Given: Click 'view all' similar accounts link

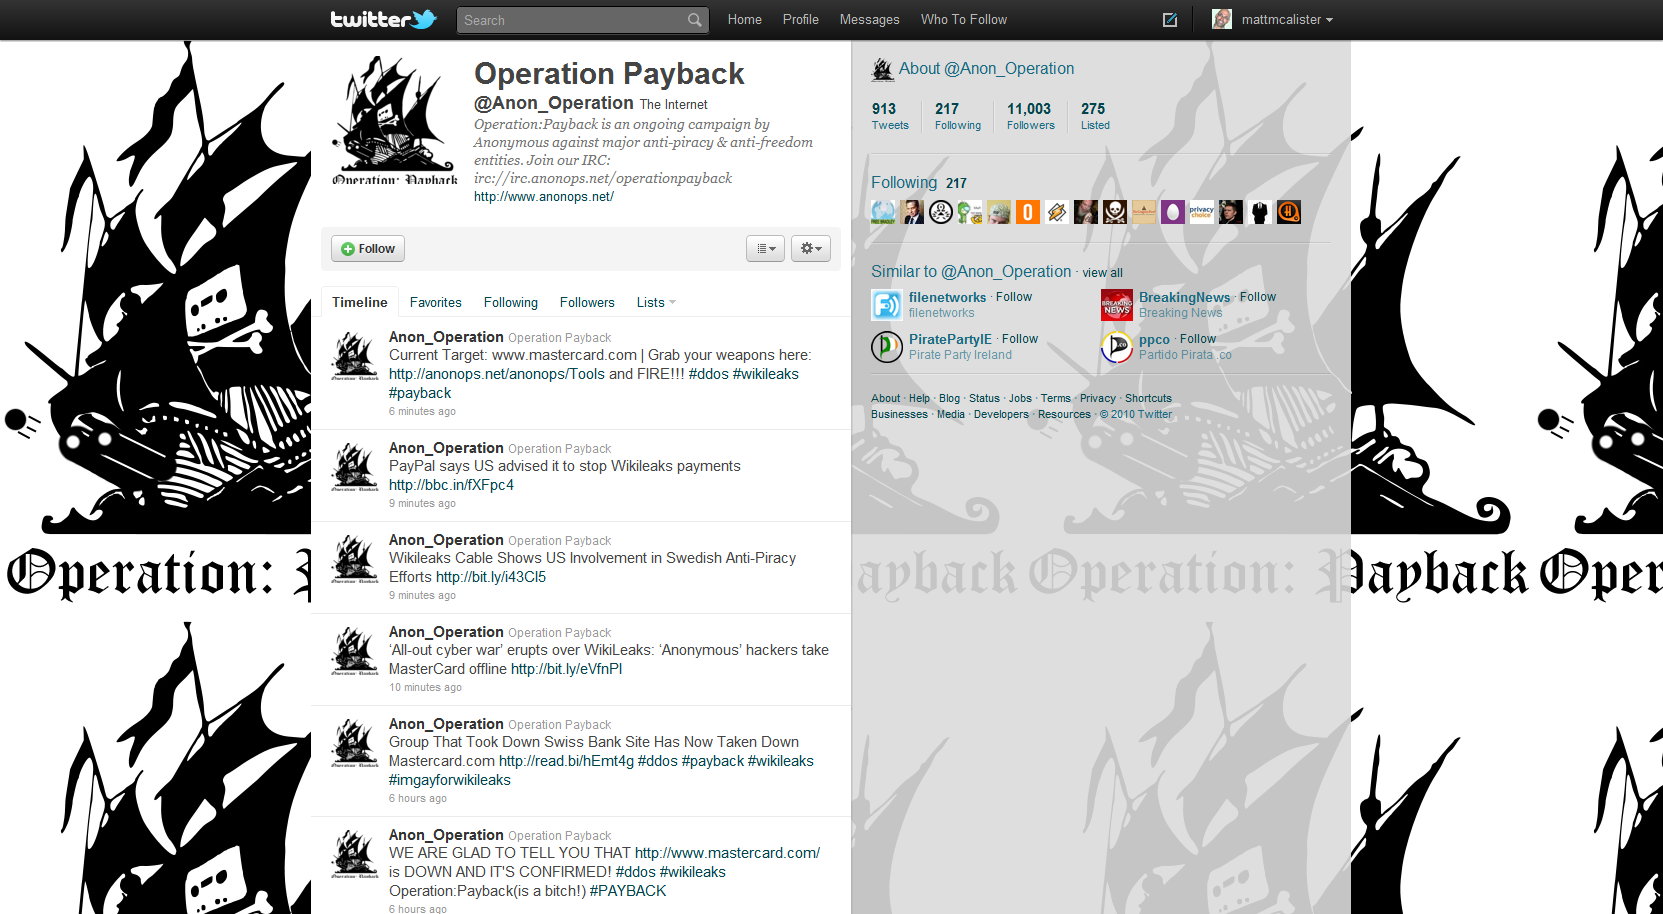Looking at the screenshot, I should (x=1102, y=273).
